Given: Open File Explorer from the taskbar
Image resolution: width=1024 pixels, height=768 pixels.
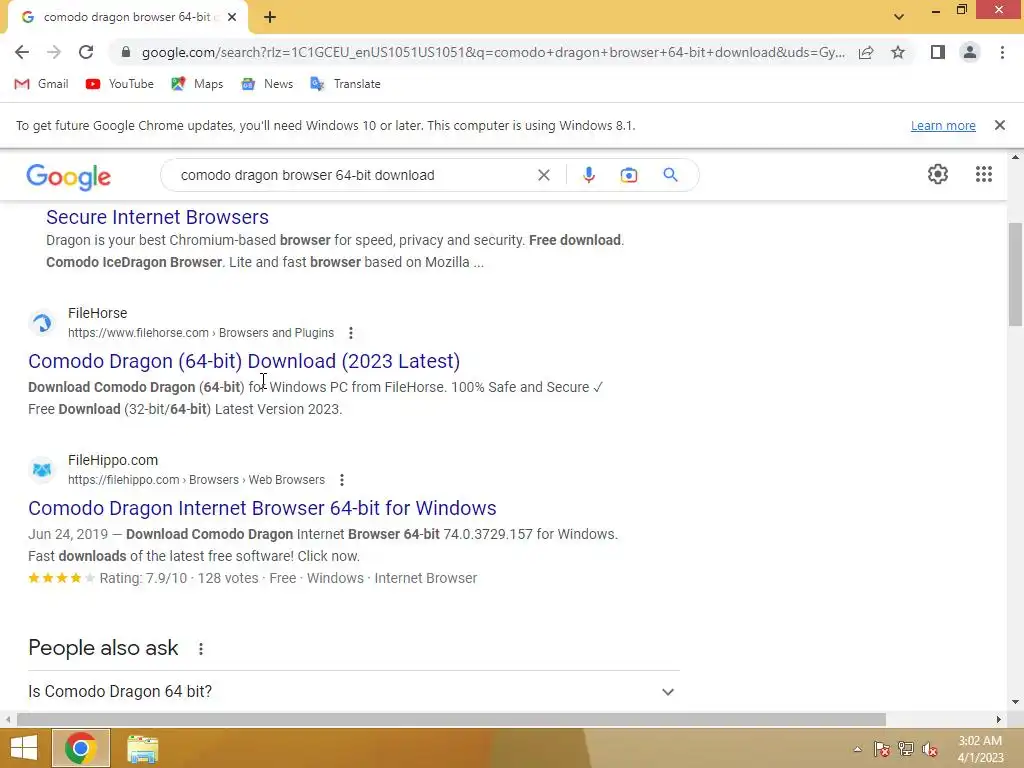Looking at the screenshot, I should pos(142,749).
